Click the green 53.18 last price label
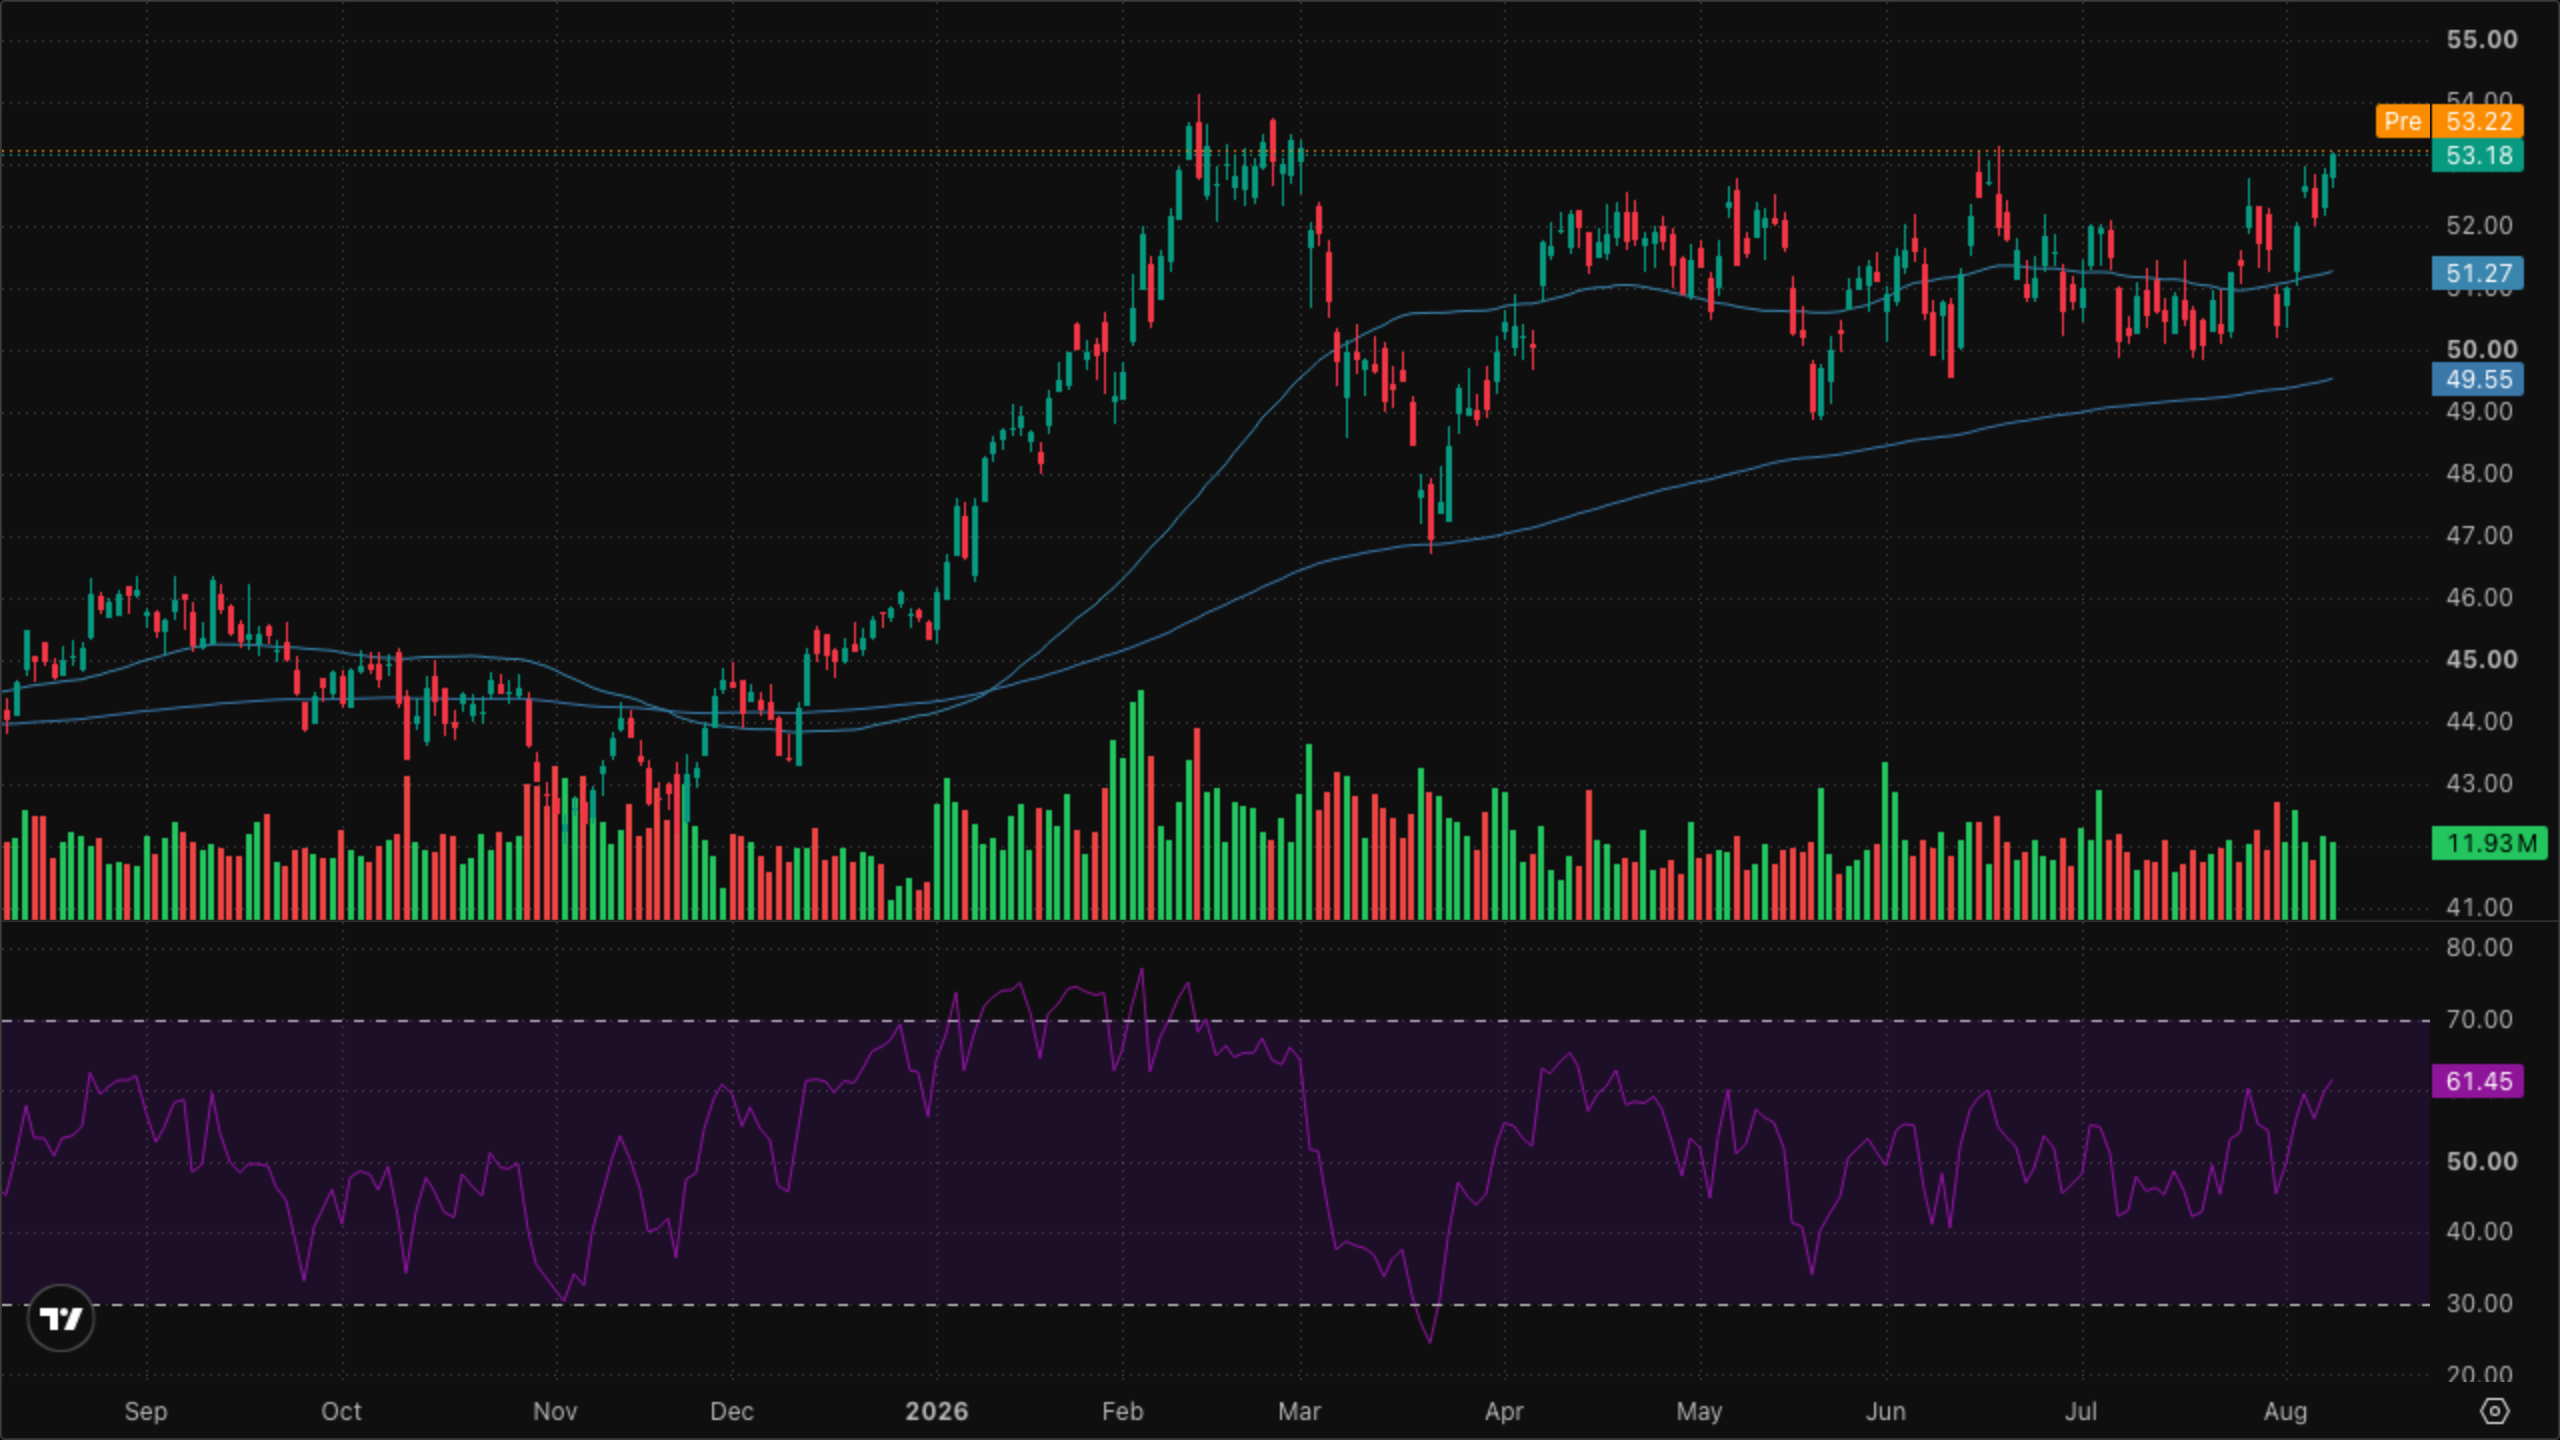Image resolution: width=2560 pixels, height=1440 pixels. (x=2478, y=155)
